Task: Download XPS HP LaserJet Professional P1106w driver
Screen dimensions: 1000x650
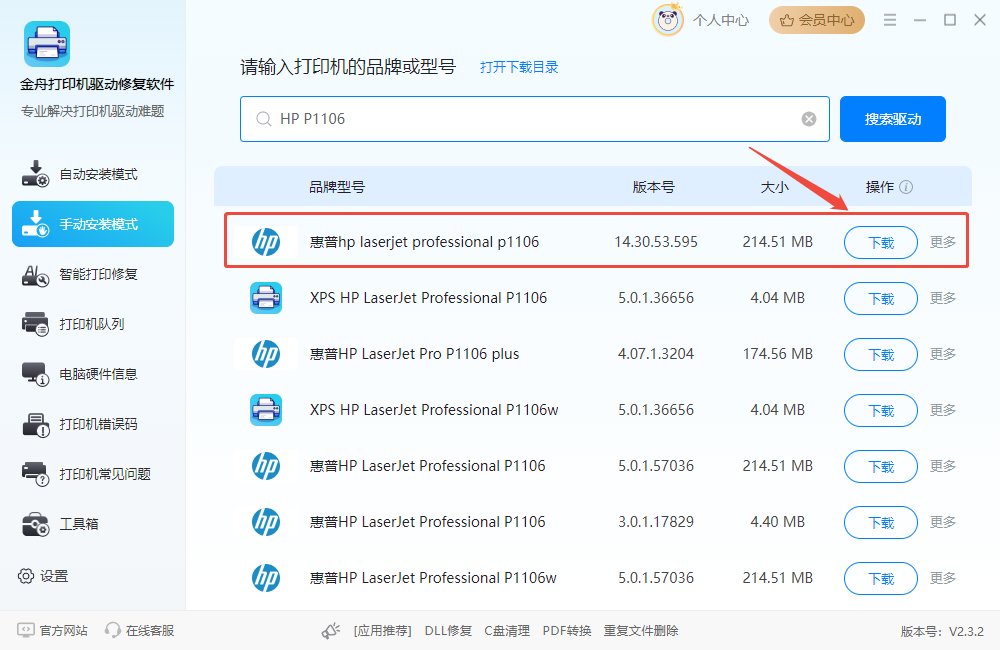Action: coord(881,410)
